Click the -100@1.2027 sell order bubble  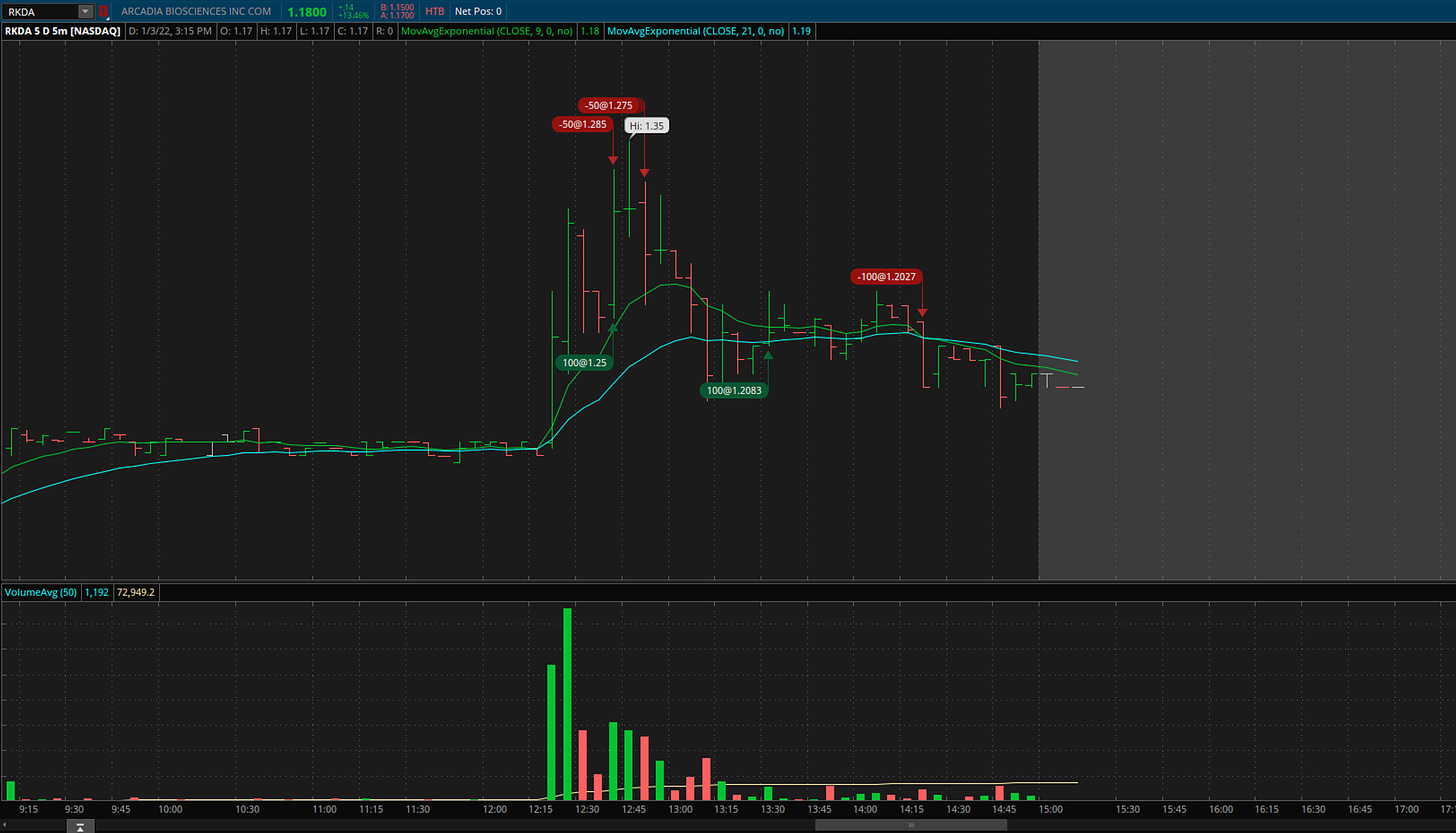tap(887, 276)
